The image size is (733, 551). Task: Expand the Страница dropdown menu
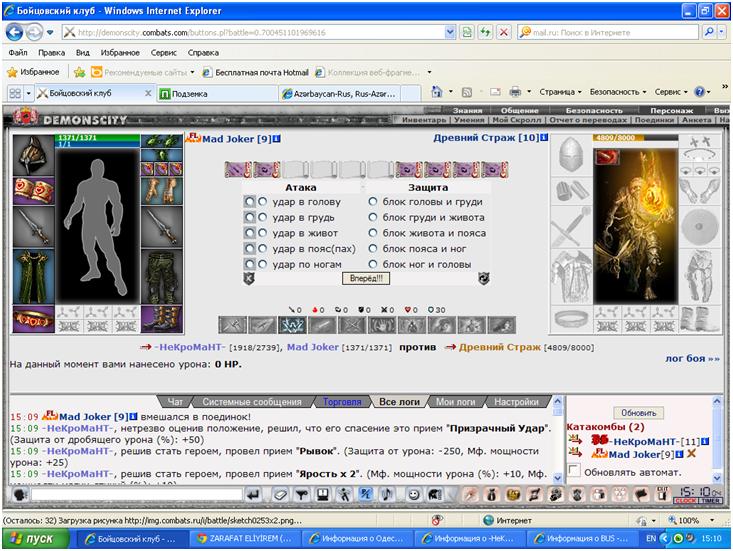coord(560,92)
